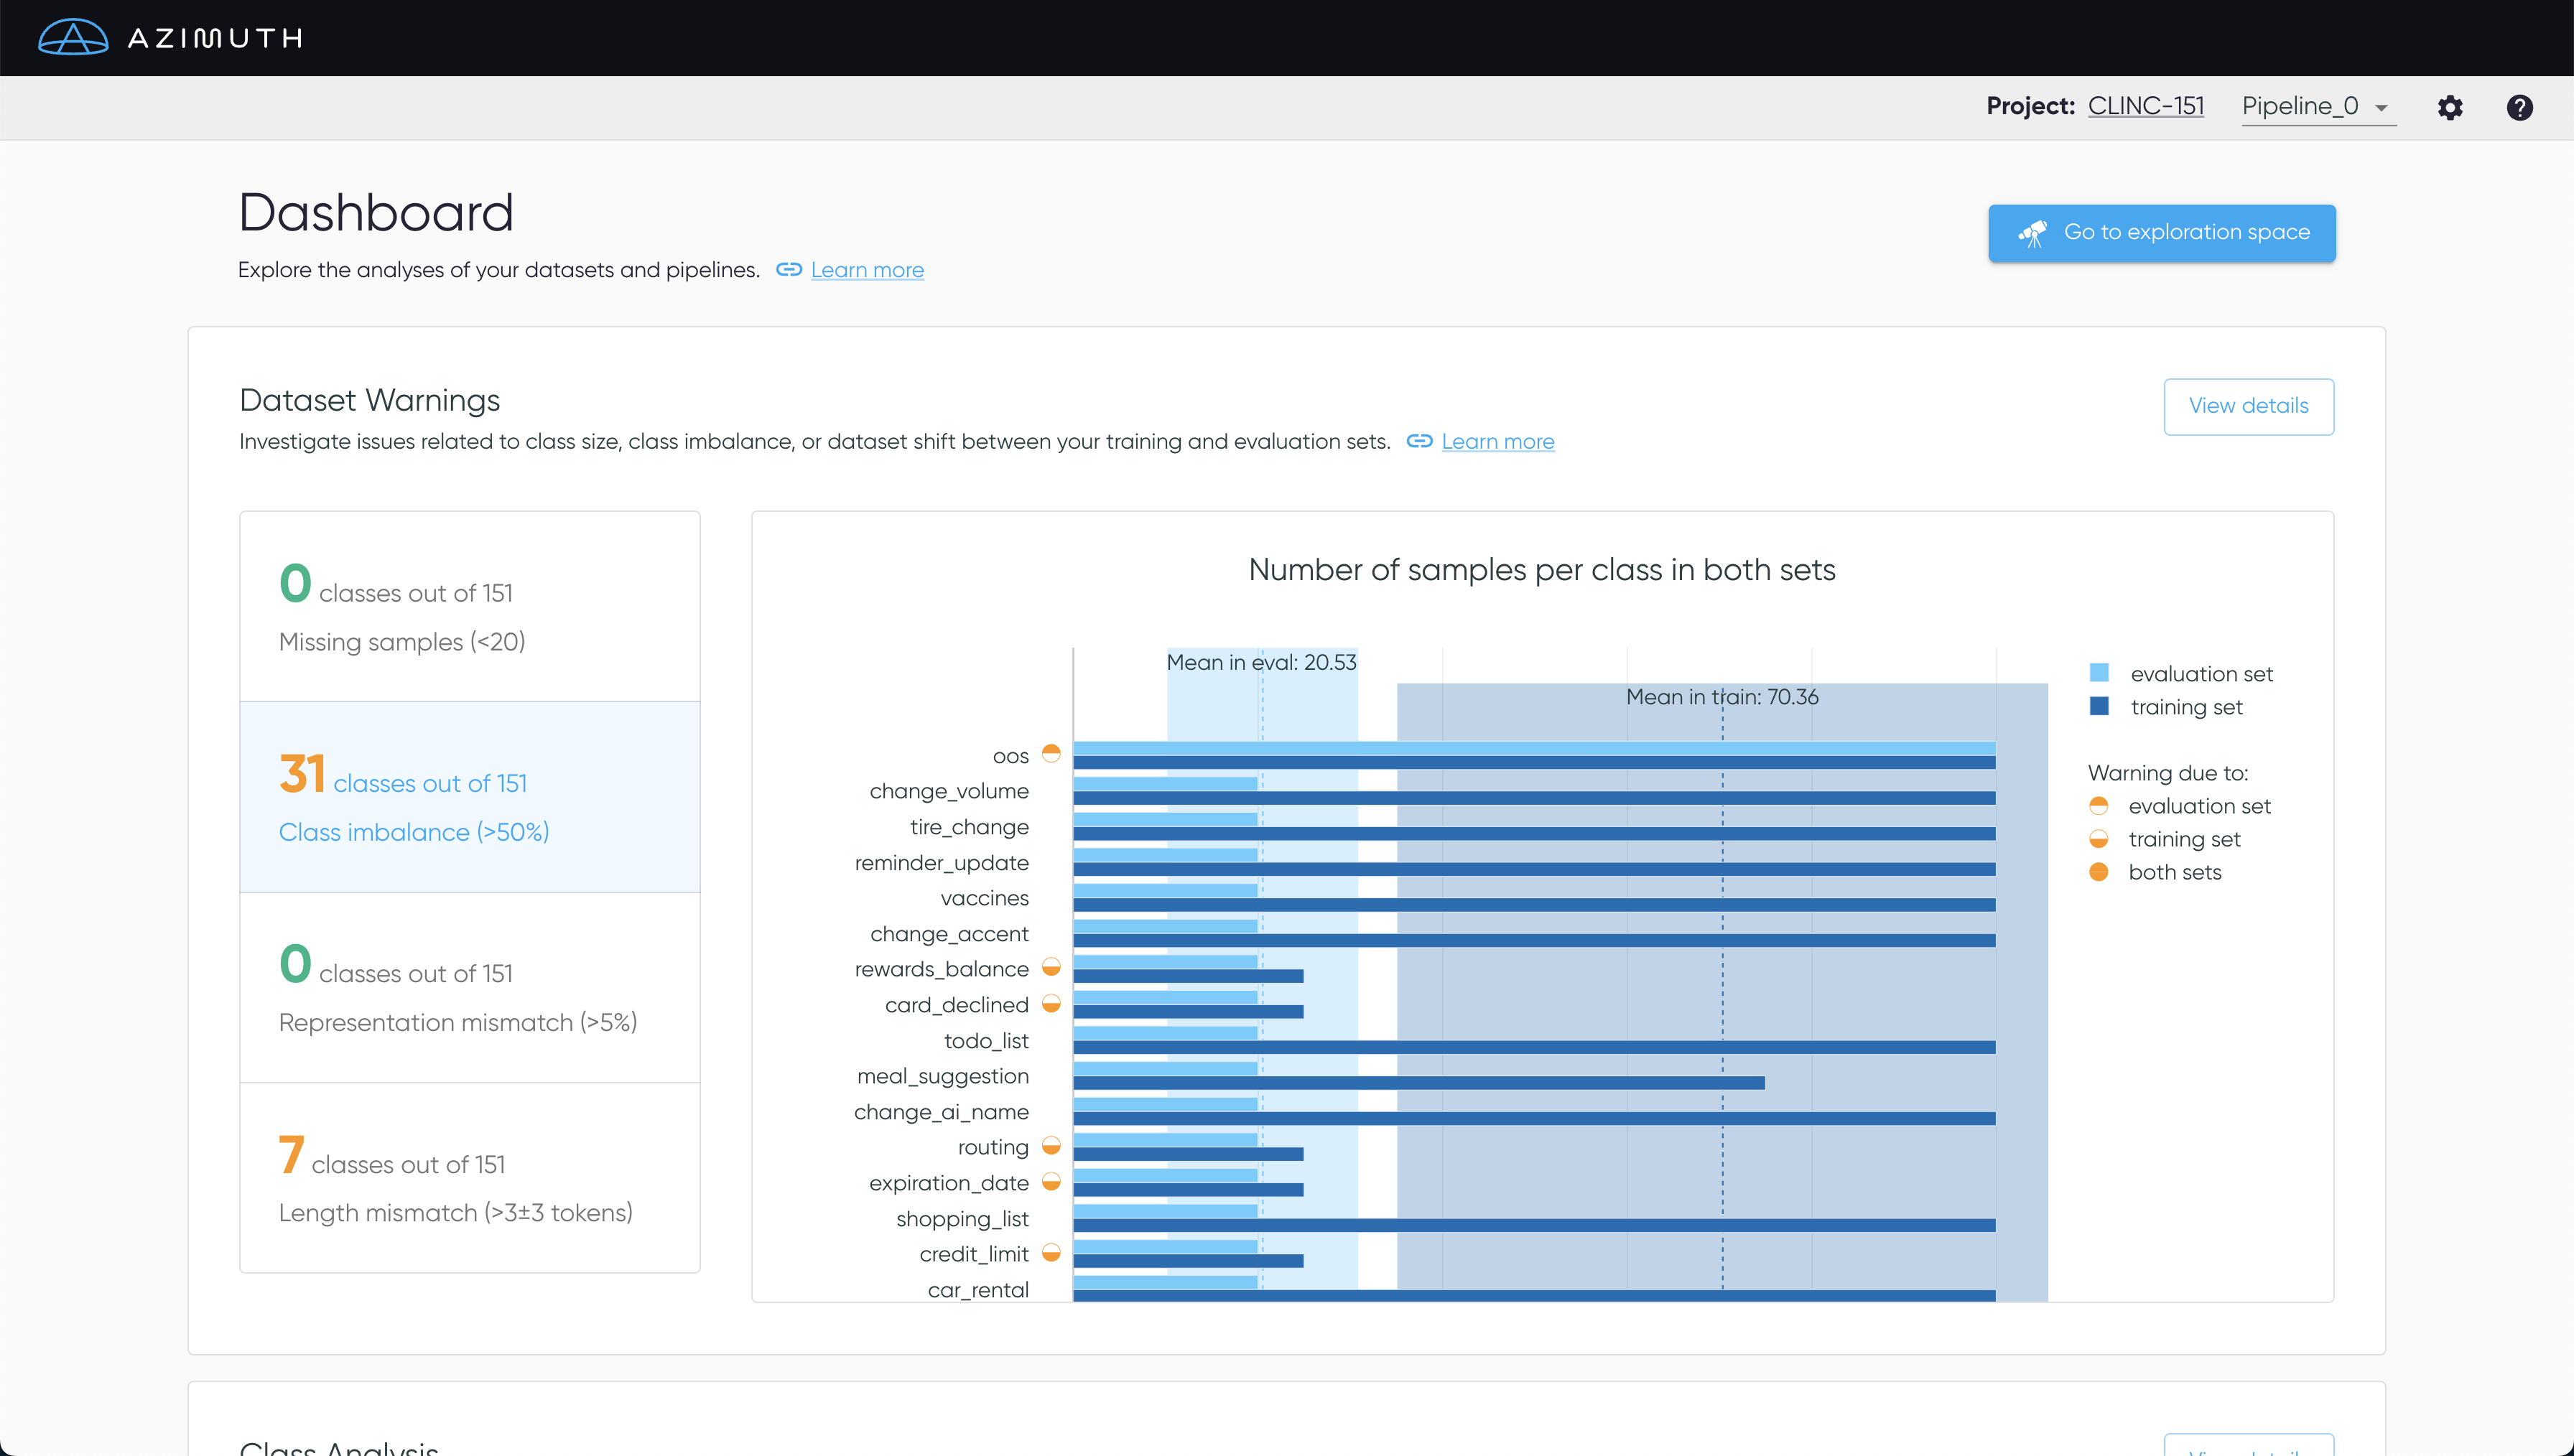The width and height of the screenshot is (2574, 1456).
Task: Open the CLINC-151 project link
Action: [2145, 106]
